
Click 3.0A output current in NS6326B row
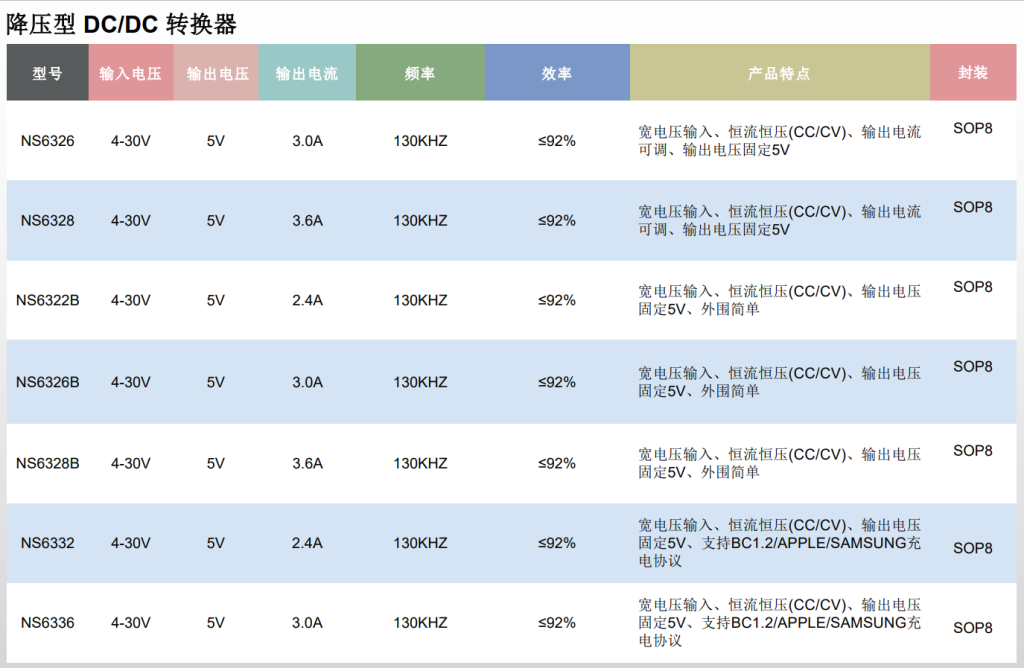point(308,382)
